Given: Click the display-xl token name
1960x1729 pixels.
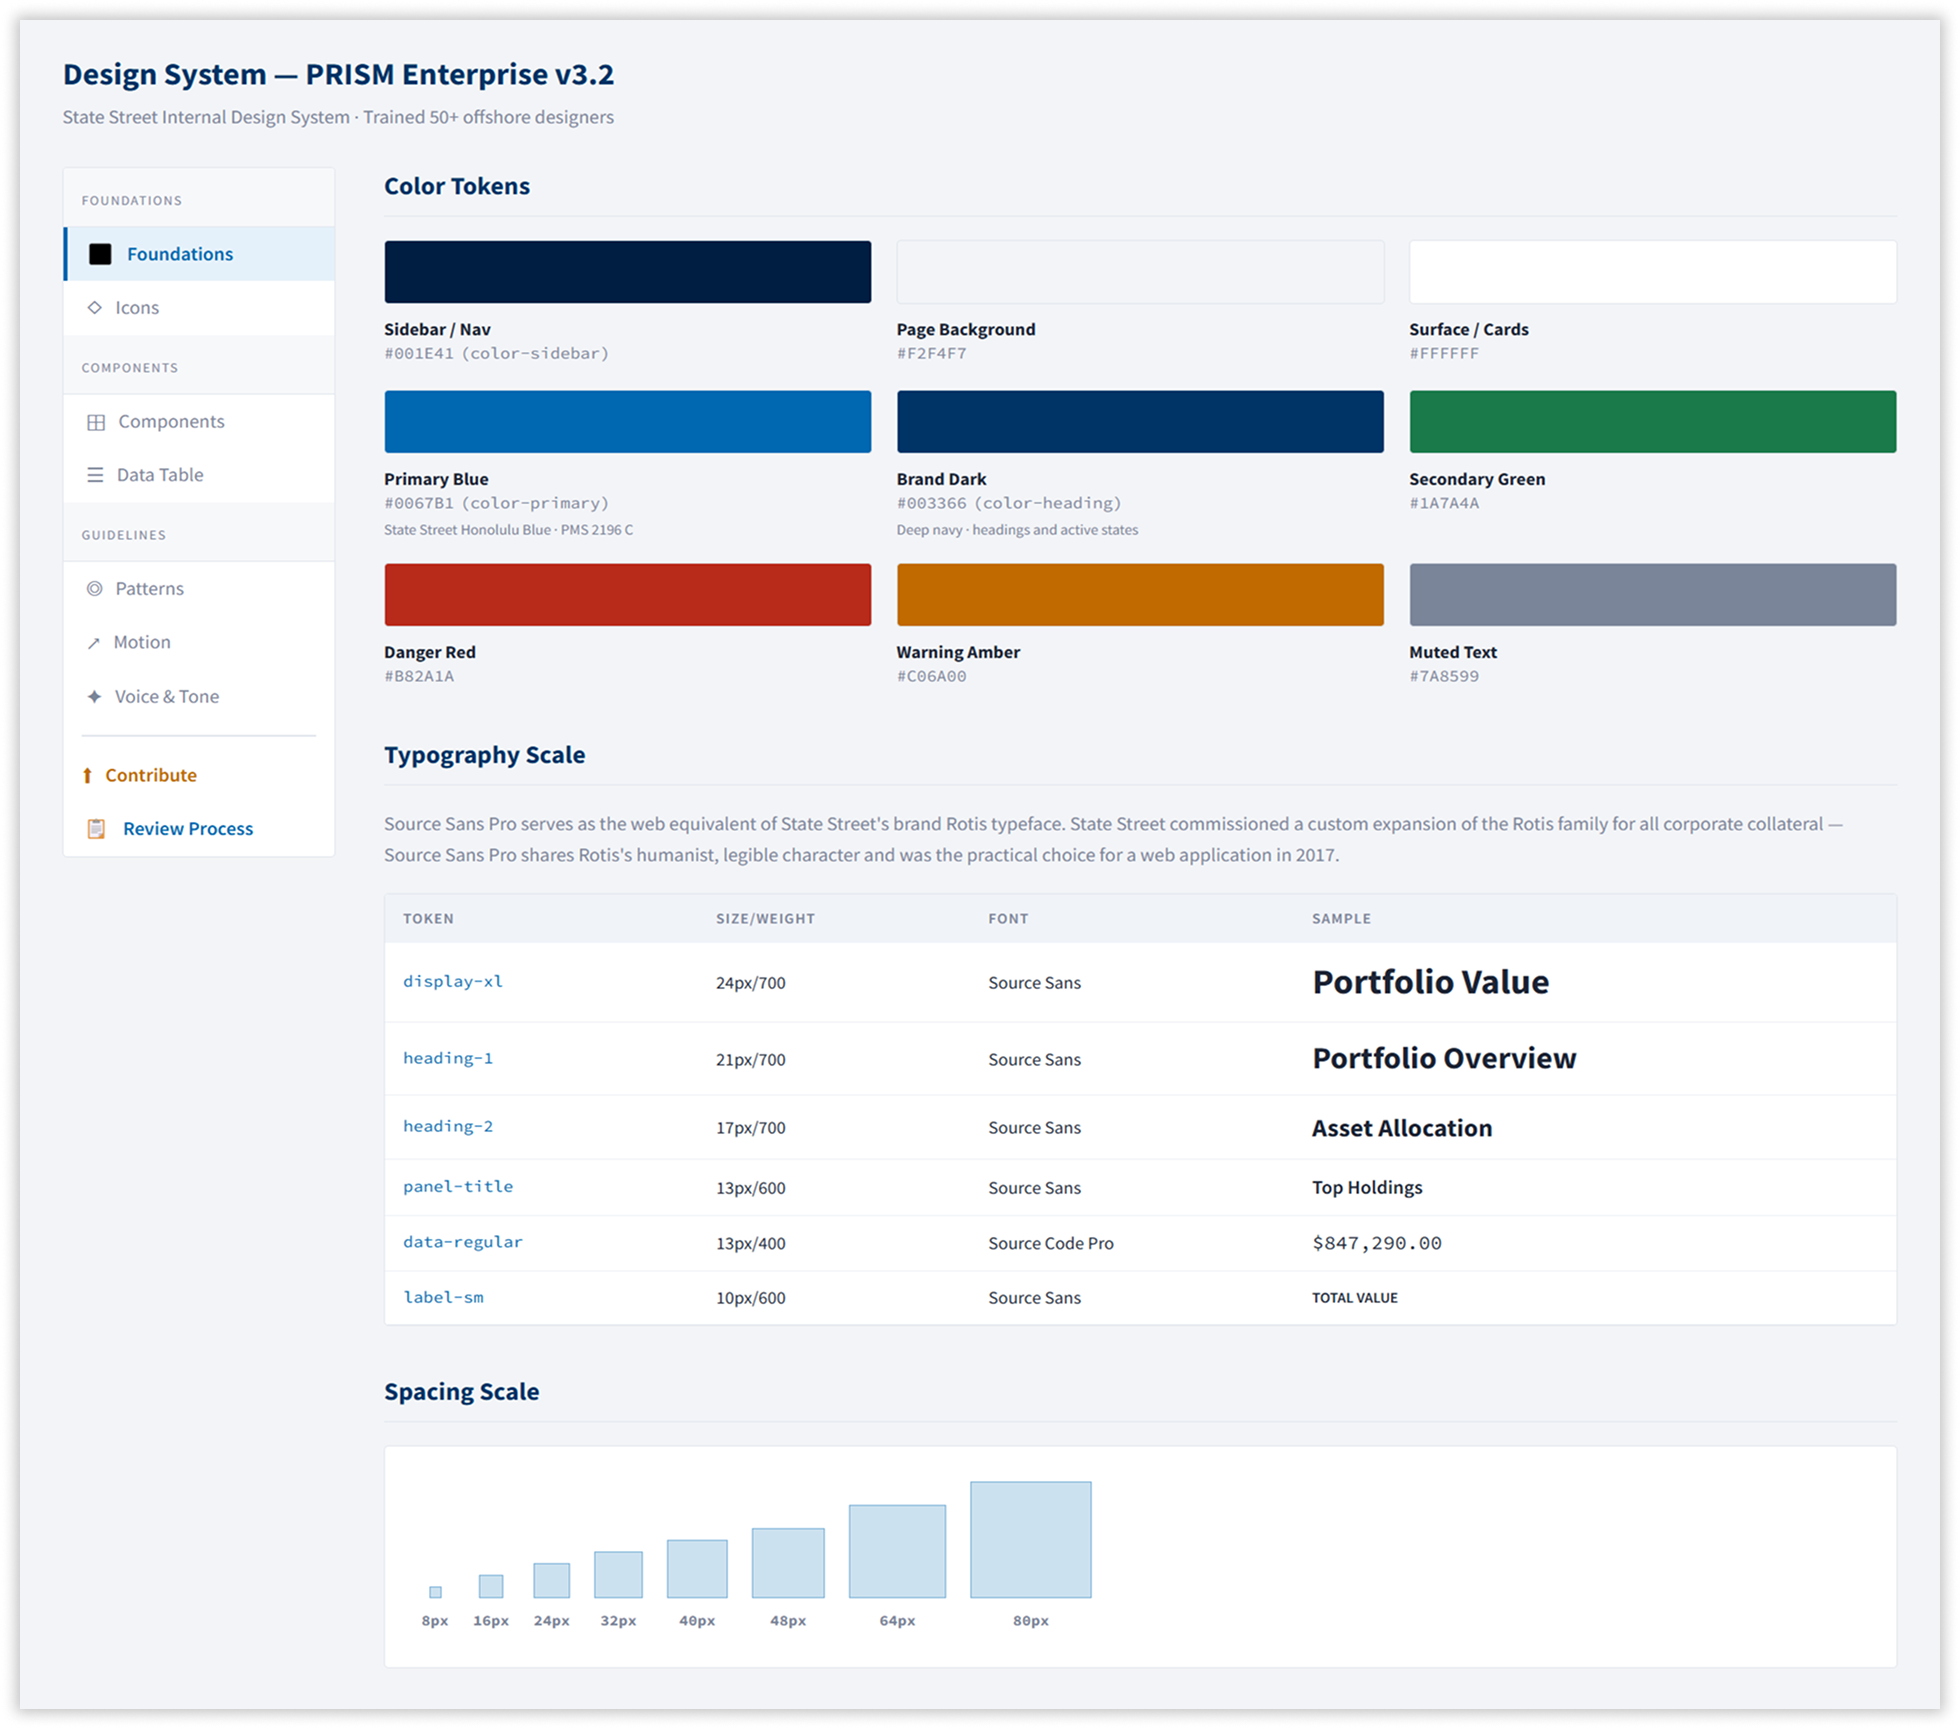Looking at the screenshot, I should click(x=453, y=982).
